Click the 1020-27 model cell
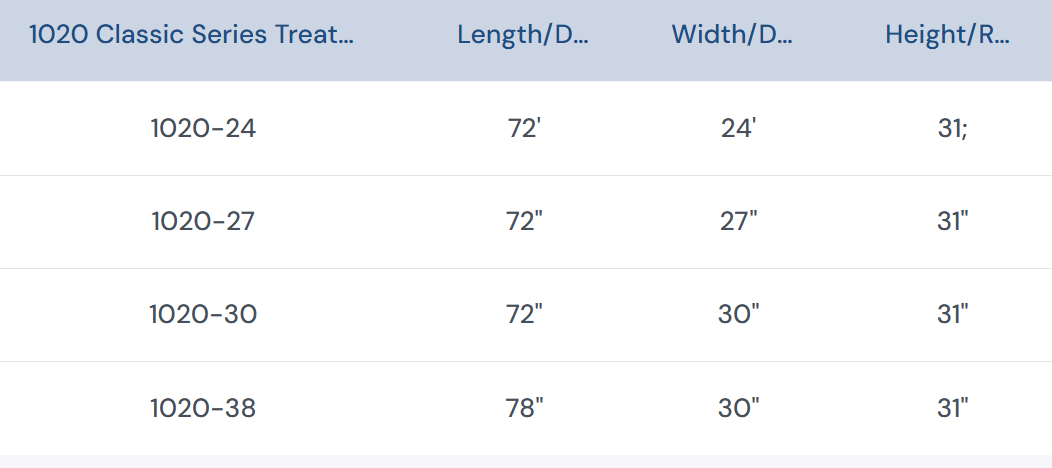The image size is (1052, 468). pyautogui.click(x=203, y=221)
